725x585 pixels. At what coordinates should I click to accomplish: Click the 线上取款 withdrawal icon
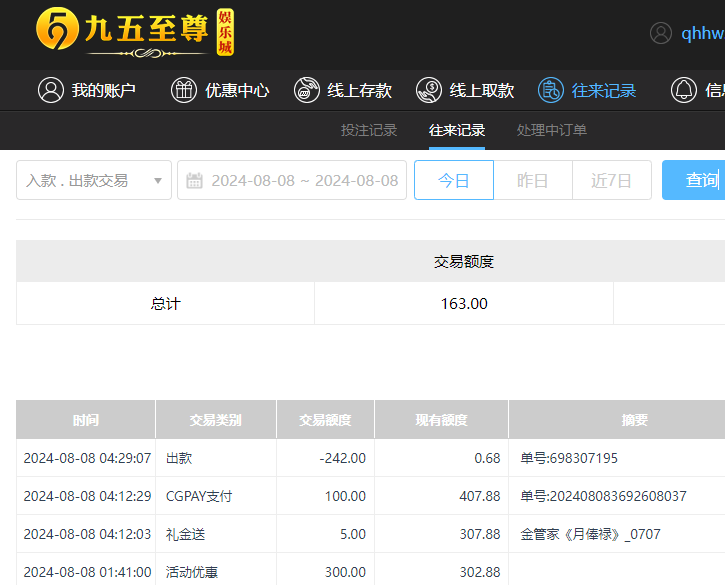click(x=429, y=90)
